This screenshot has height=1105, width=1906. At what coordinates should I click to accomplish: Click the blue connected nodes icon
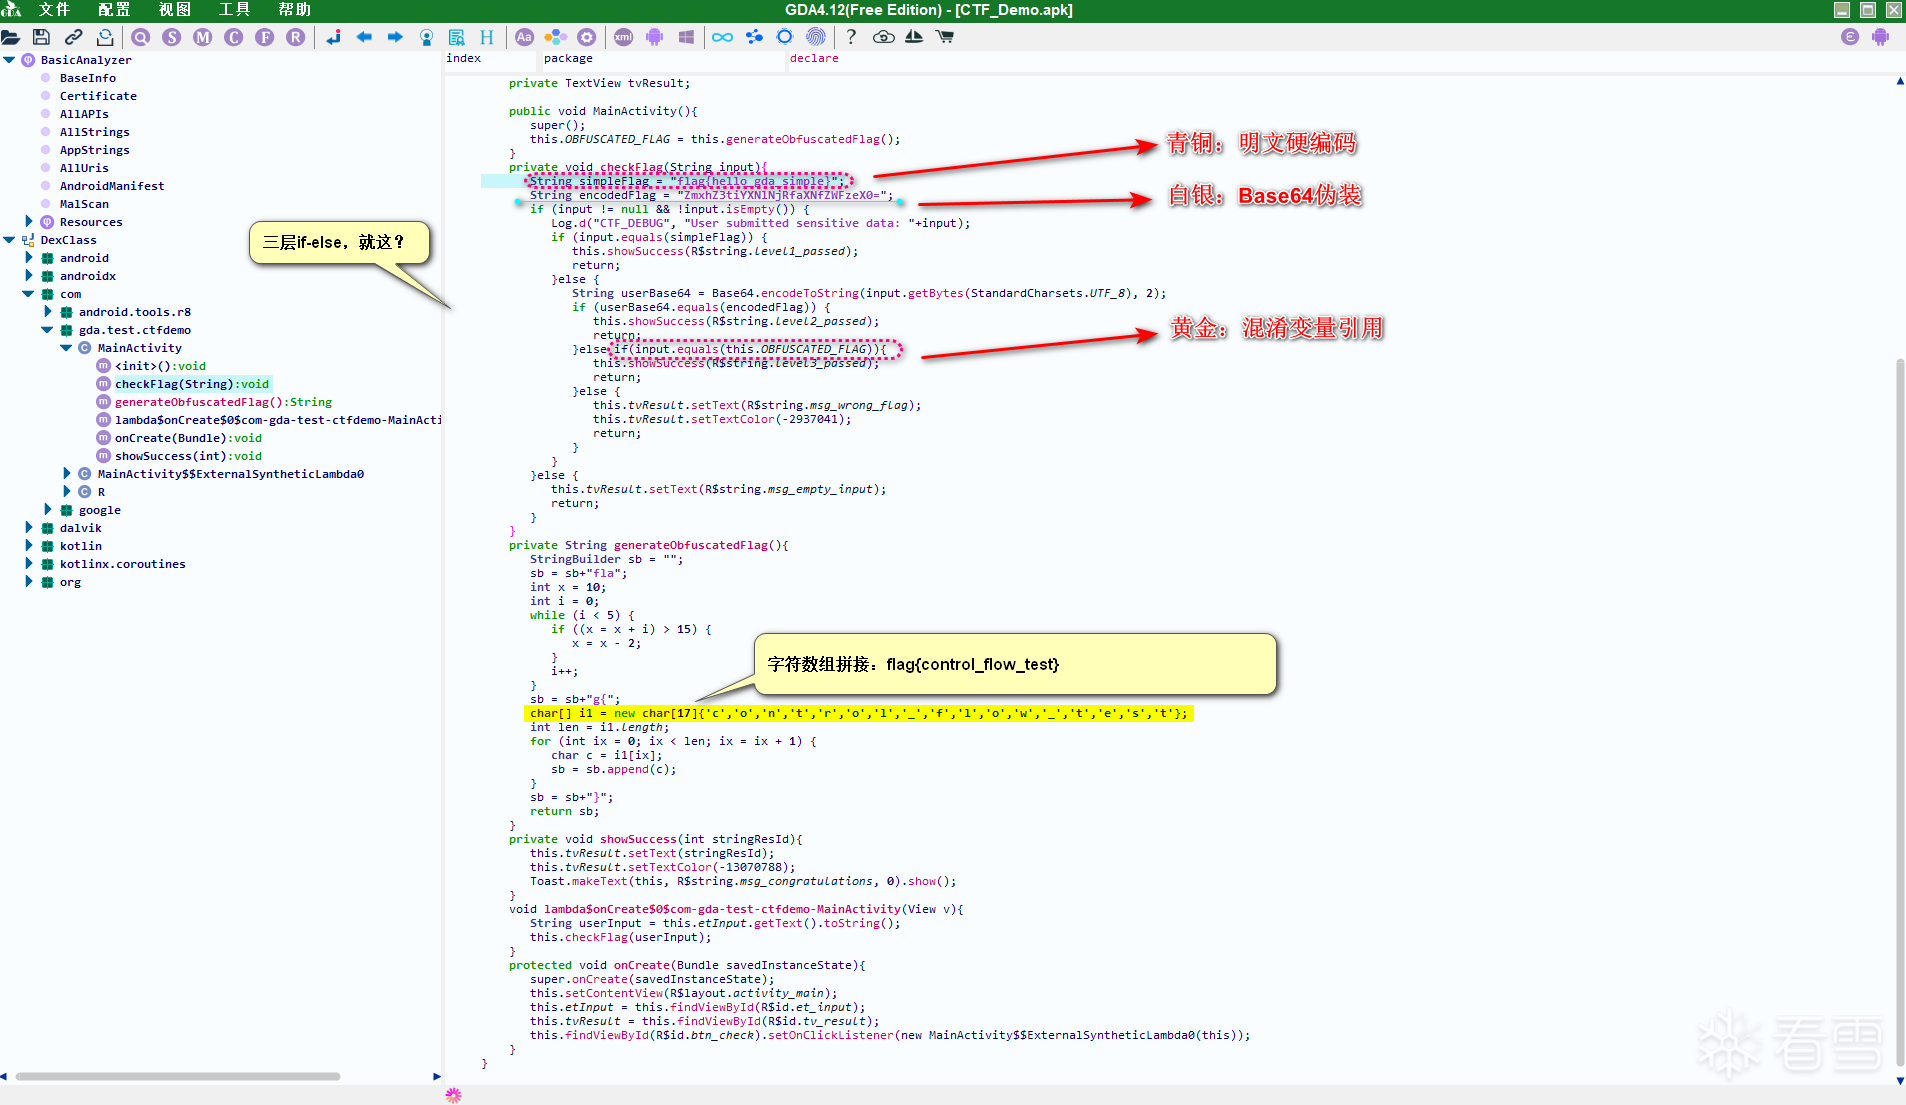(754, 37)
